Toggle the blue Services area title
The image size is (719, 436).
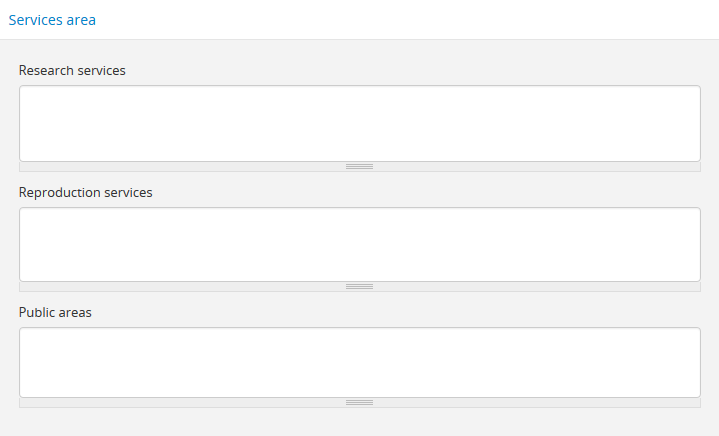[52, 19]
